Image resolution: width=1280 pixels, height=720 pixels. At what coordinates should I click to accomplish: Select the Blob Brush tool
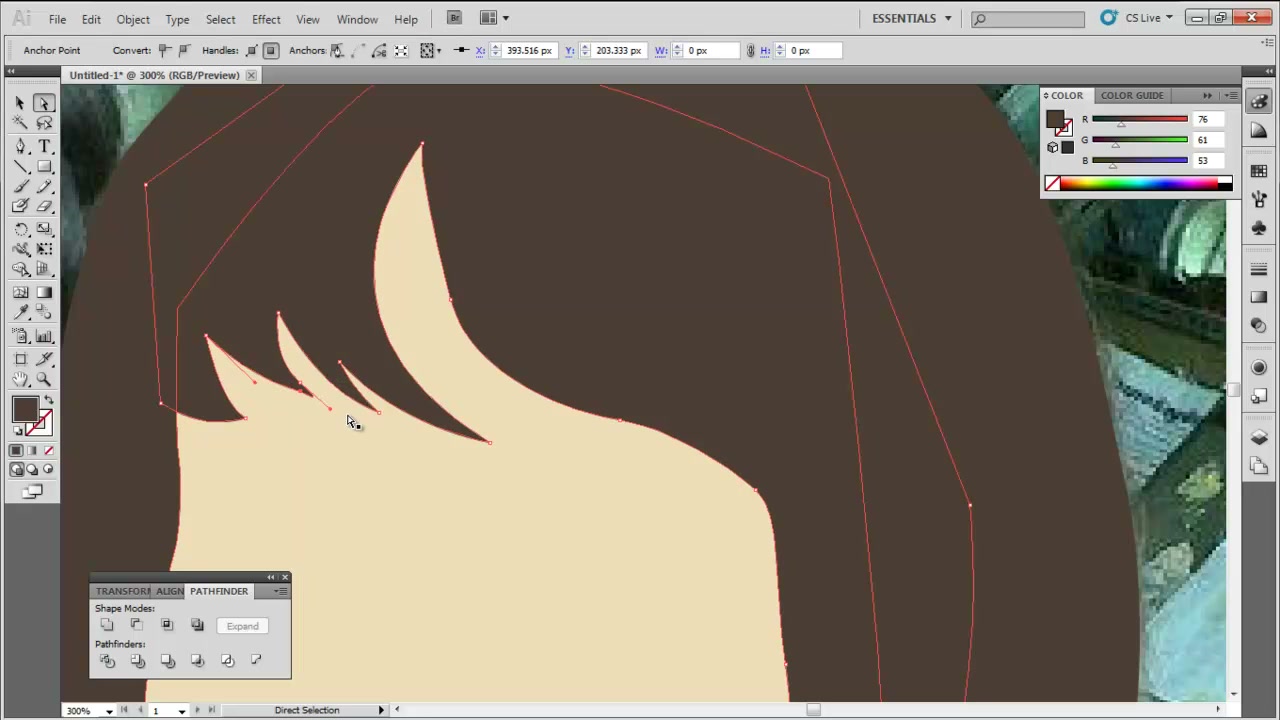click(20, 206)
